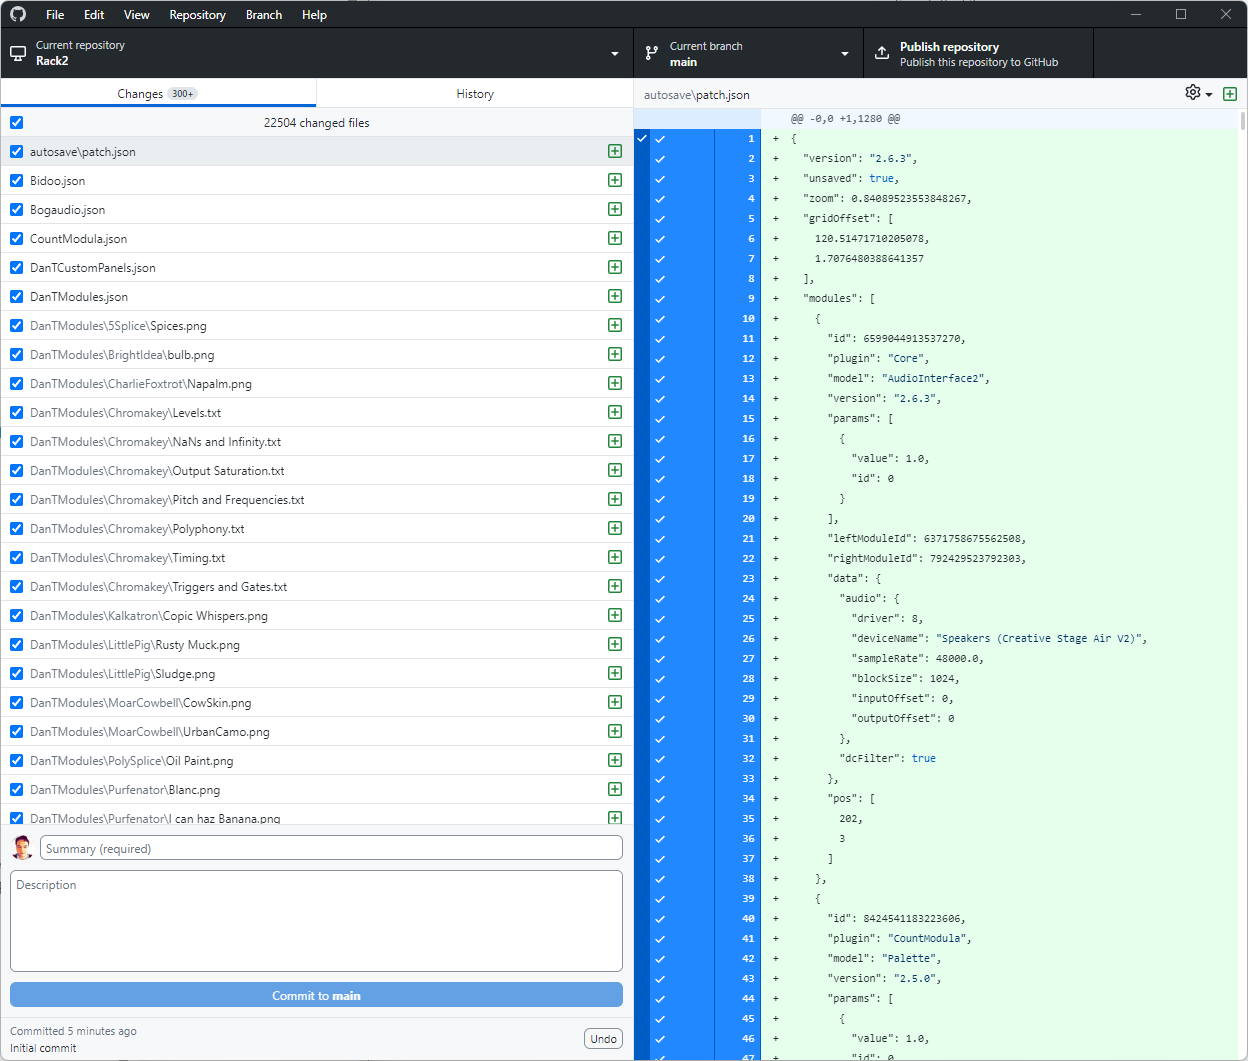
Task: Uncheck the Bidoo.json checkbox
Action: [x=16, y=181]
